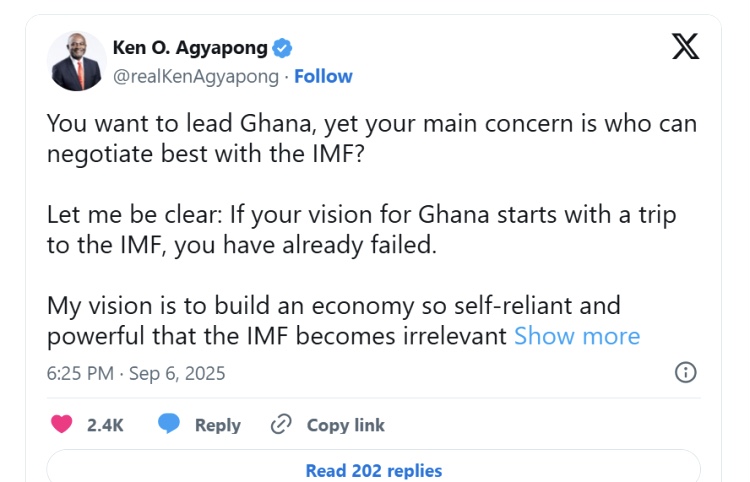750x482 pixels.
Task: Follow the account via Follow link
Action: pyautogui.click(x=323, y=76)
